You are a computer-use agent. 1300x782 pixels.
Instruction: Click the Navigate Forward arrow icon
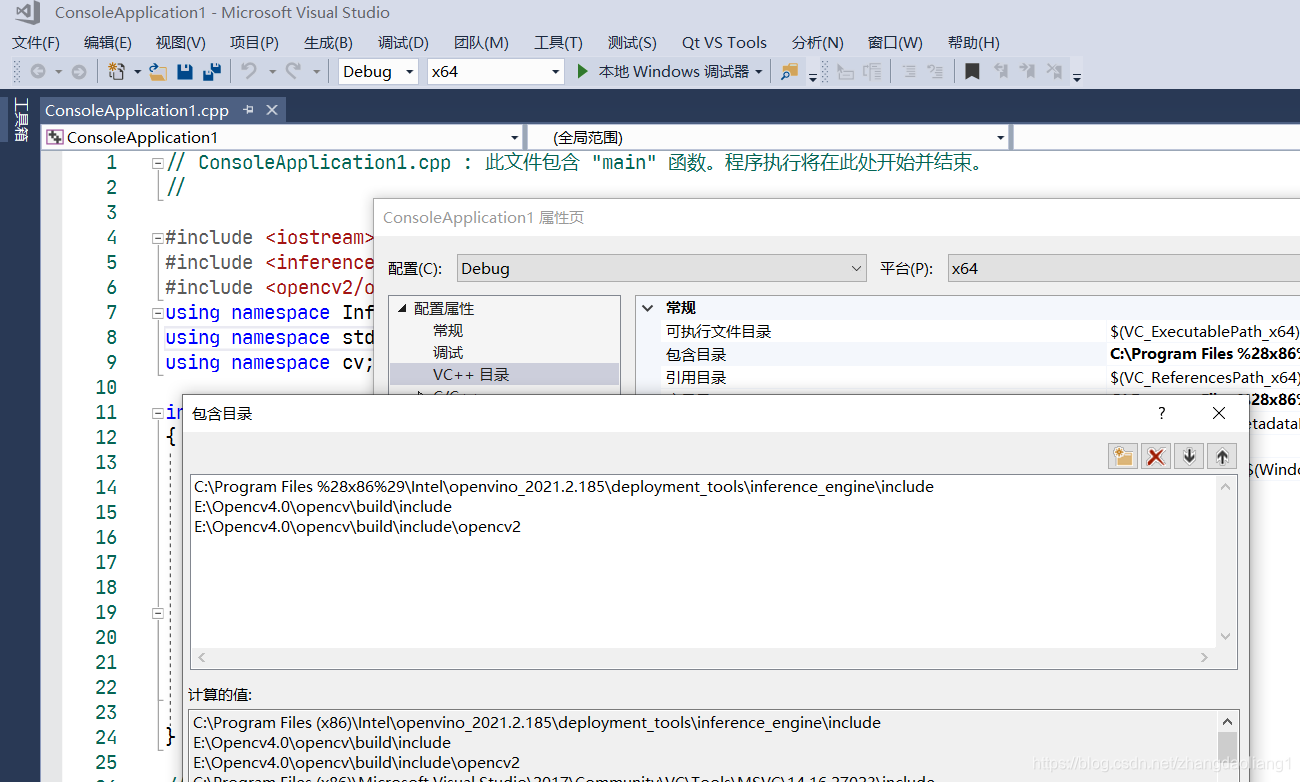click(x=78, y=72)
